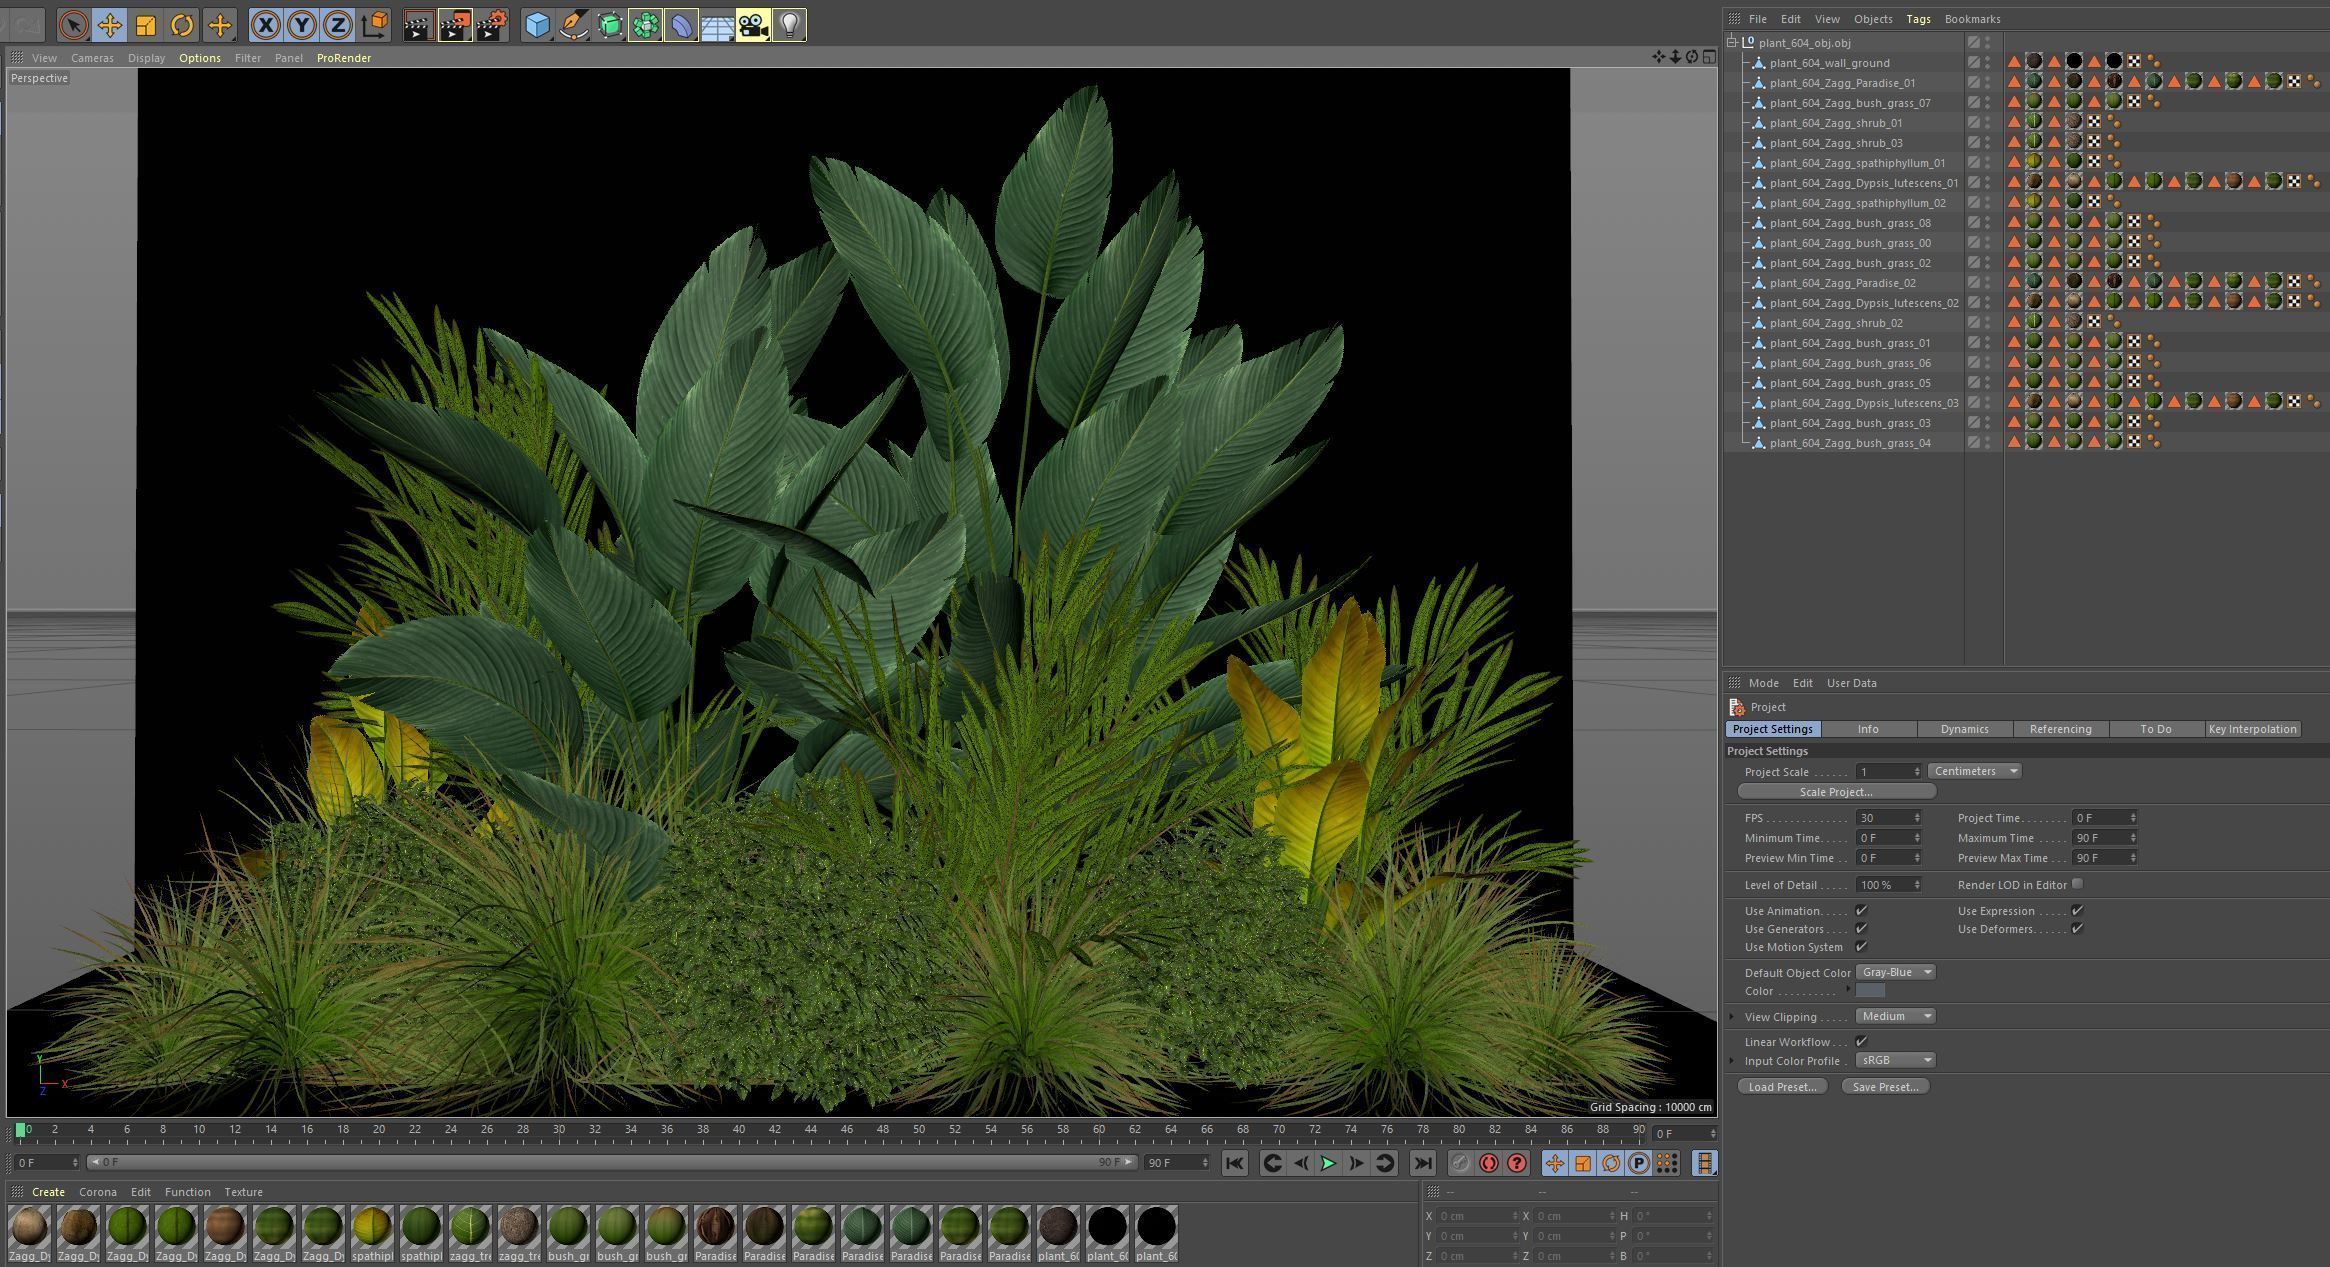Toggle the Use Animation checkbox
The image size is (2330, 1267).
click(x=1861, y=911)
